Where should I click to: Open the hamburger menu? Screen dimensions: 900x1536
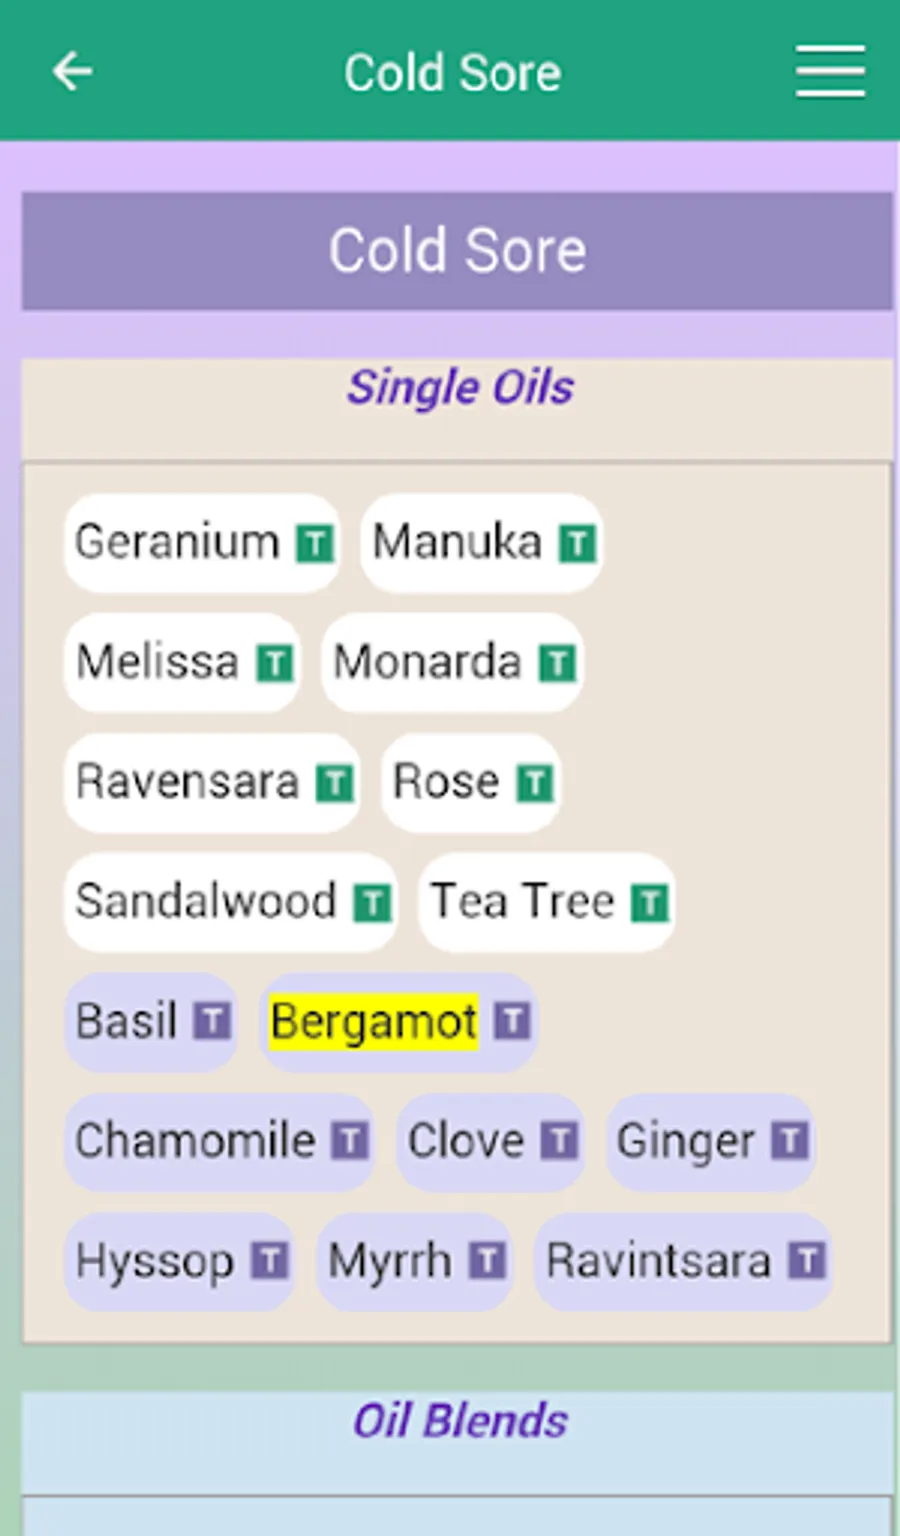pos(830,72)
